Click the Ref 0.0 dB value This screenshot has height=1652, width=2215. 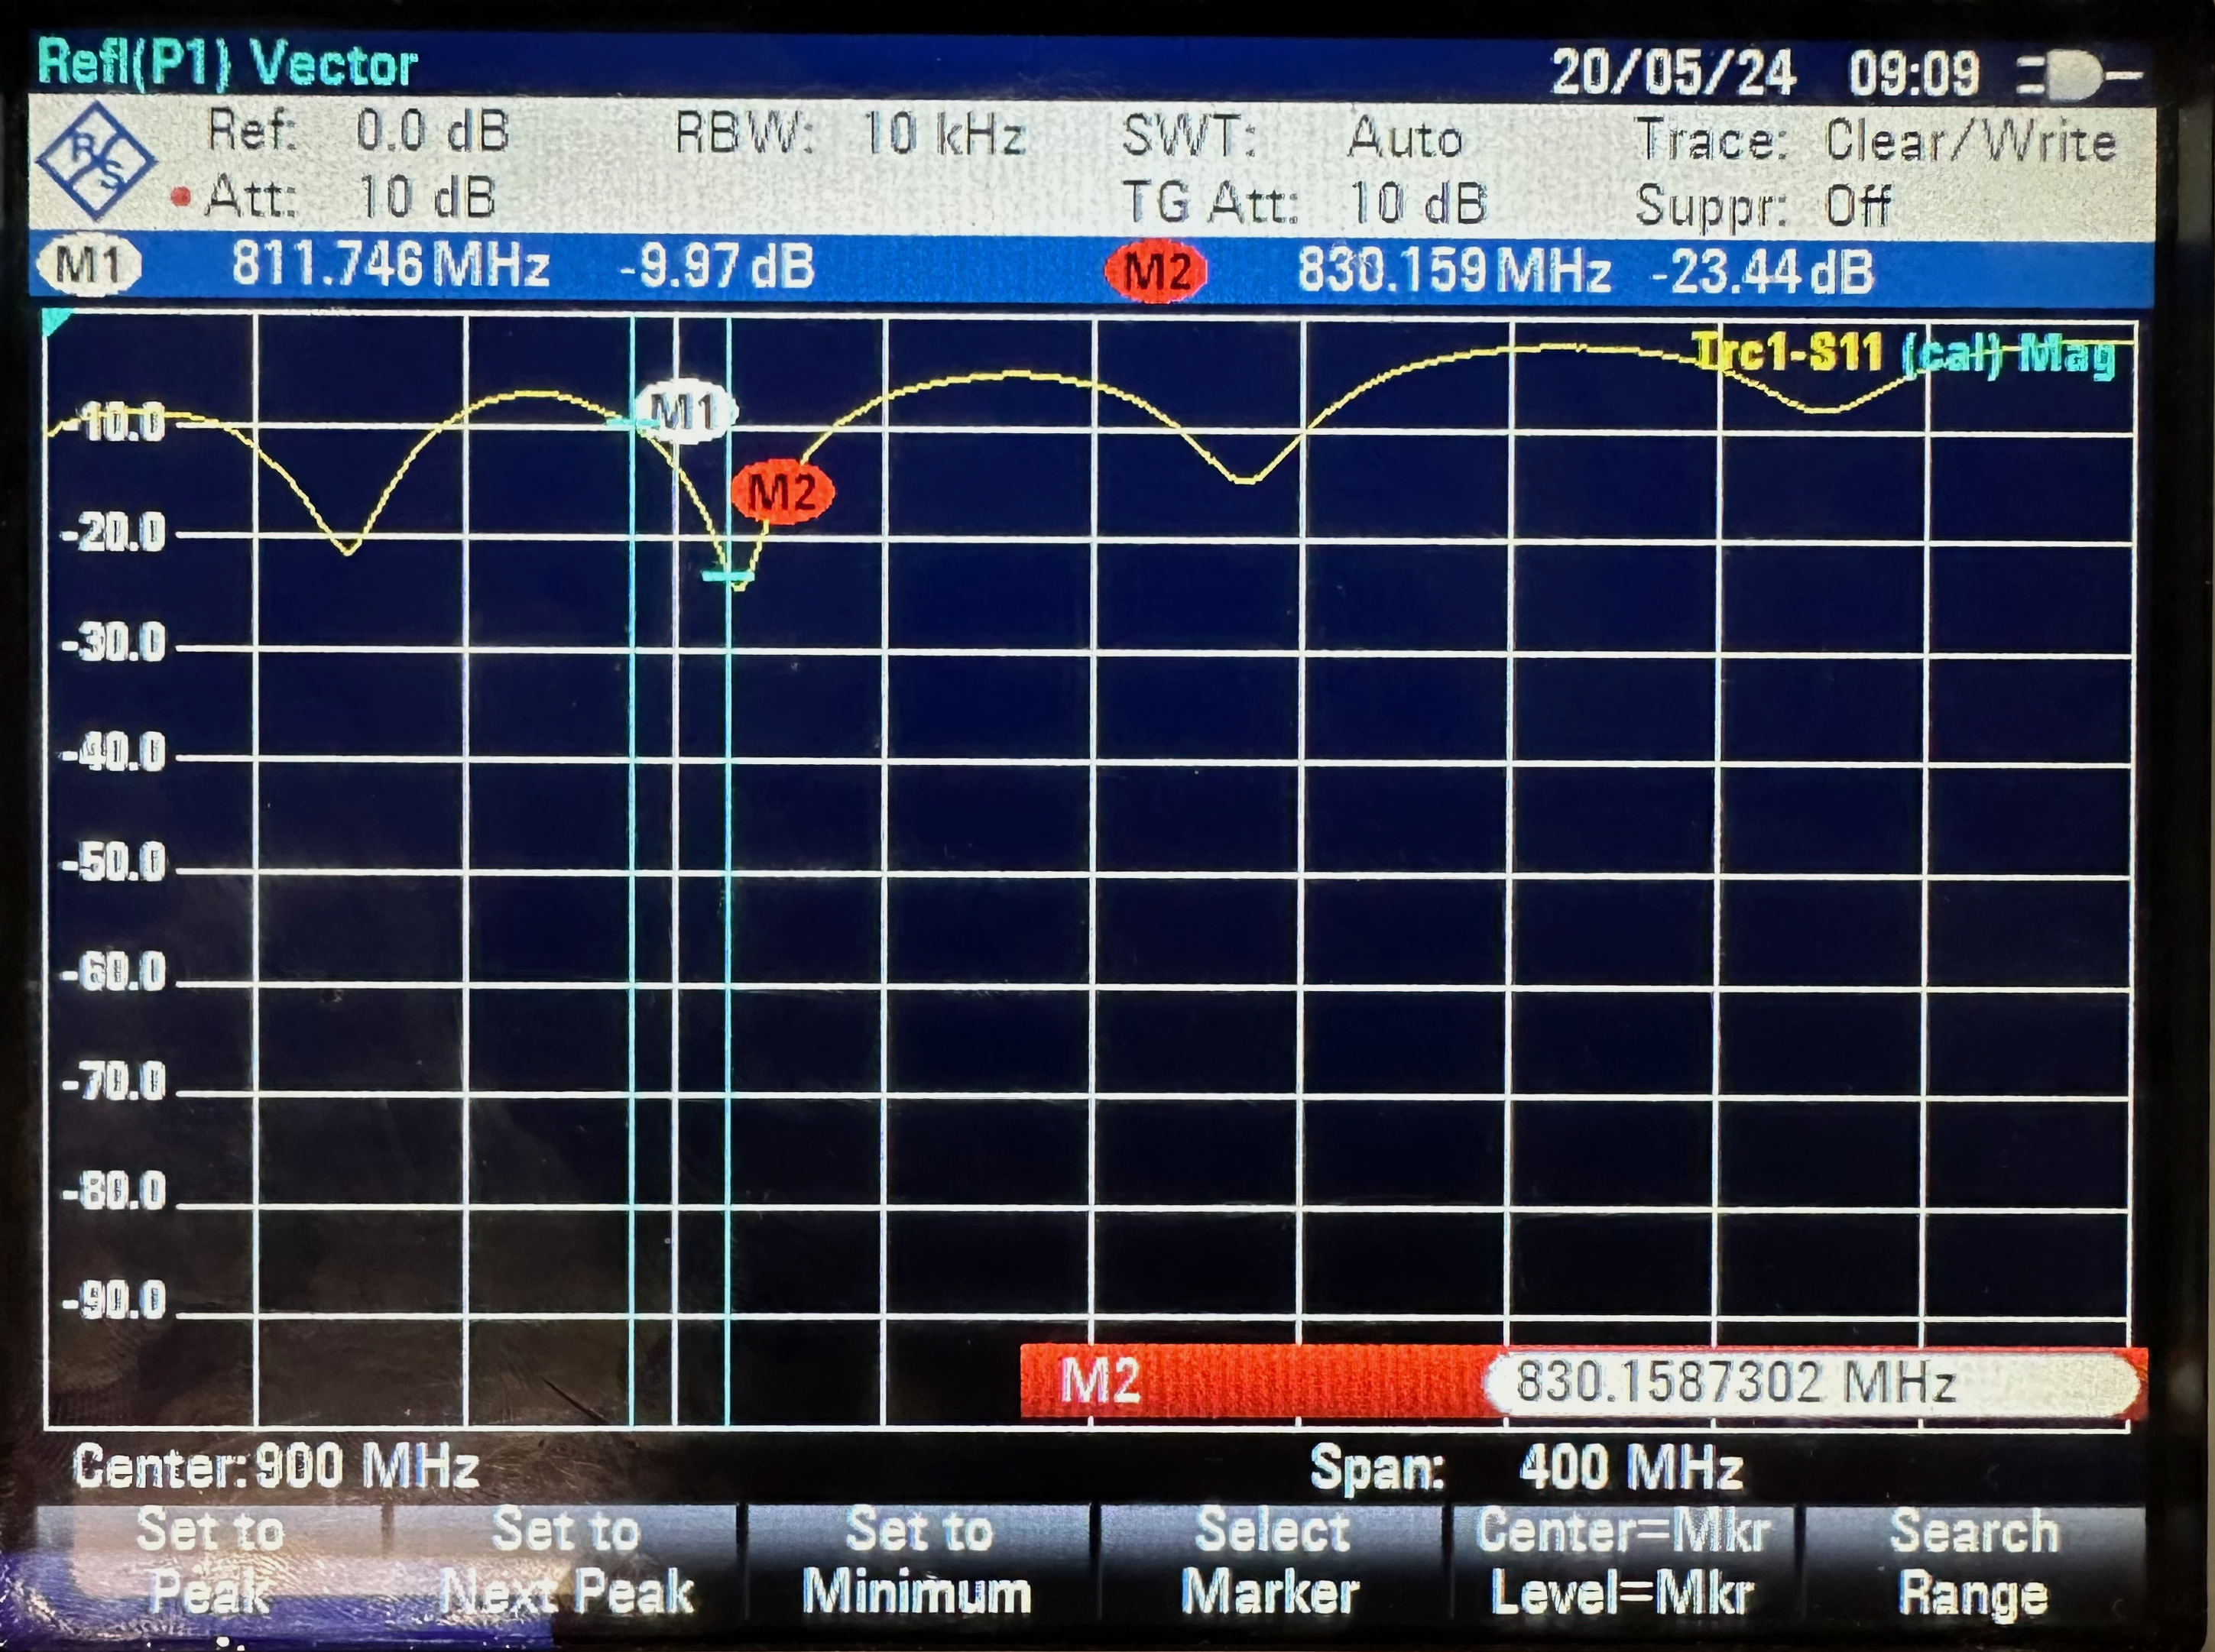pyautogui.click(x=433, y=132)
